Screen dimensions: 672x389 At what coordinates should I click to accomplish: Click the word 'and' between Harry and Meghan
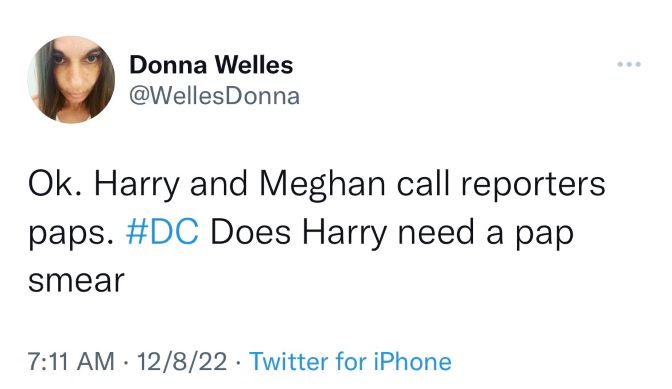coord(219,183)
